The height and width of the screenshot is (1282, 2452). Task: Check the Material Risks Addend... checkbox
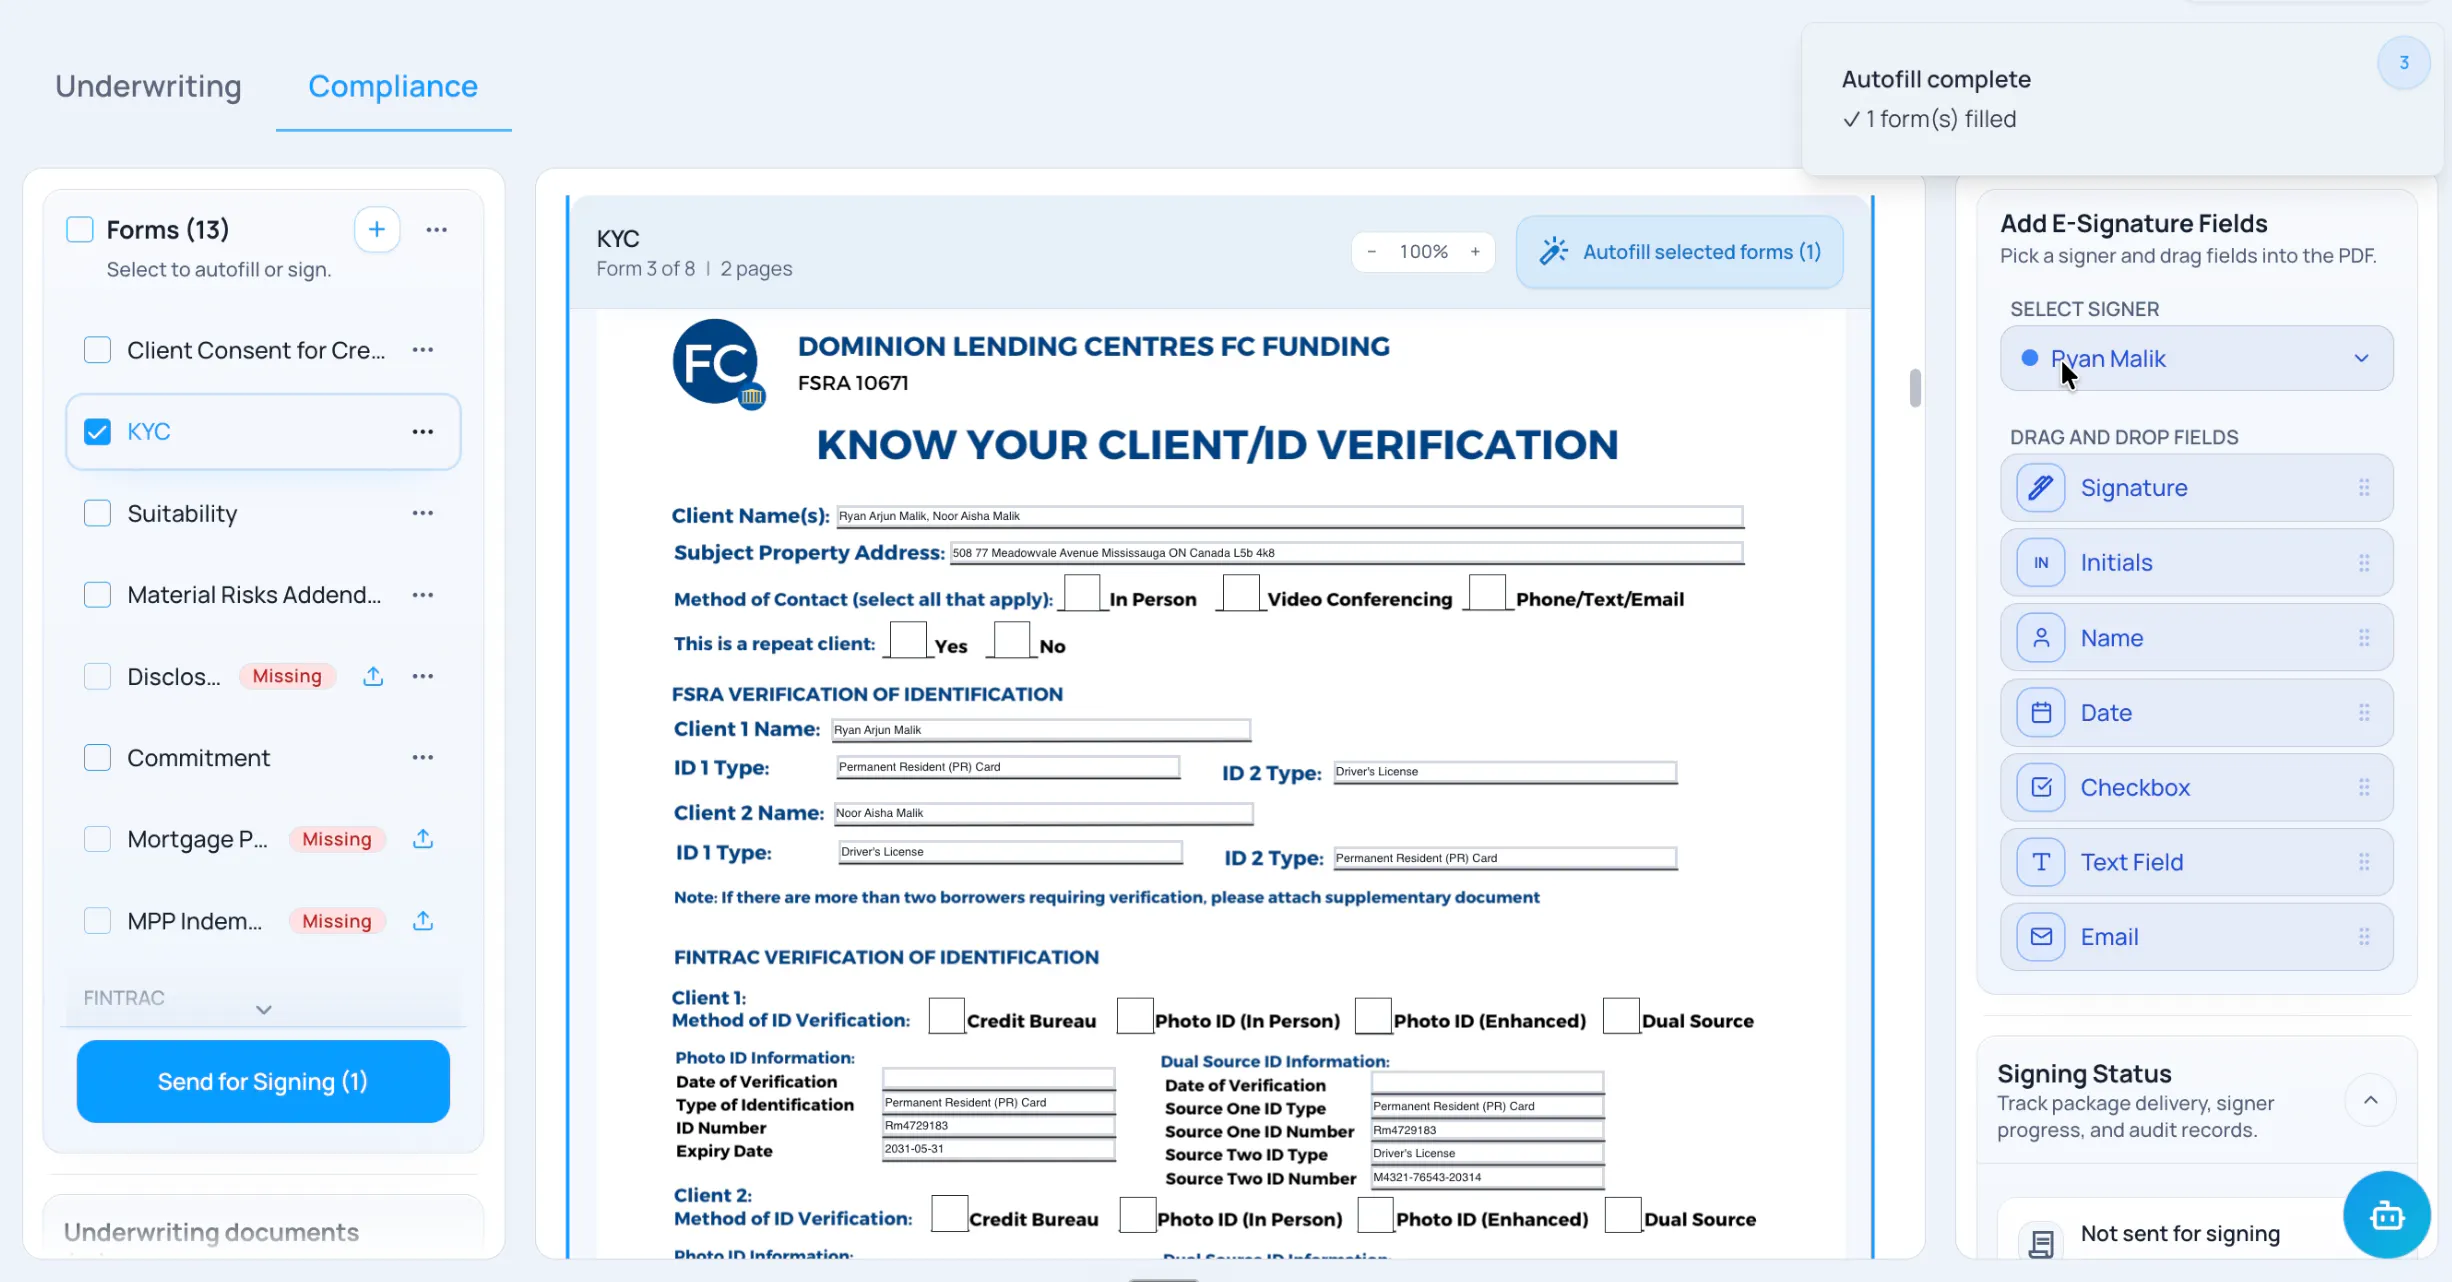click(x=97, y=595)
